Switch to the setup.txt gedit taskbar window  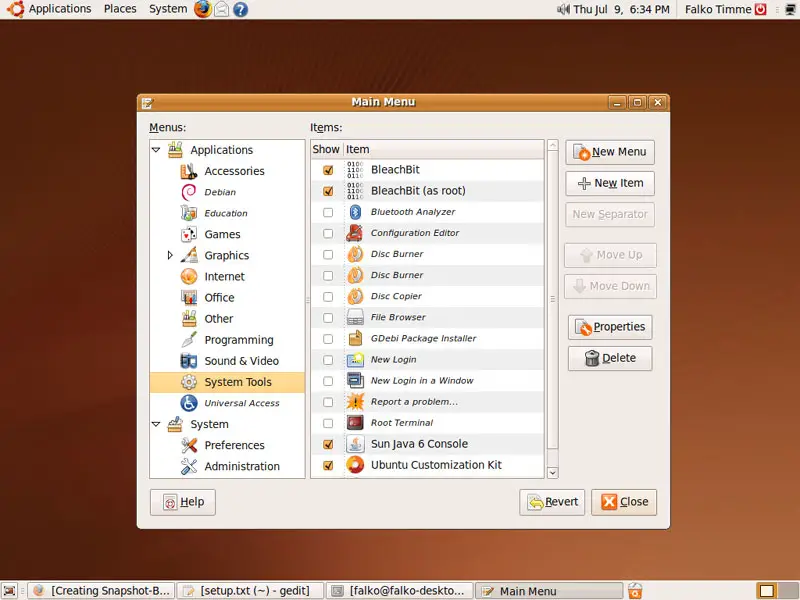pos(250,591)
